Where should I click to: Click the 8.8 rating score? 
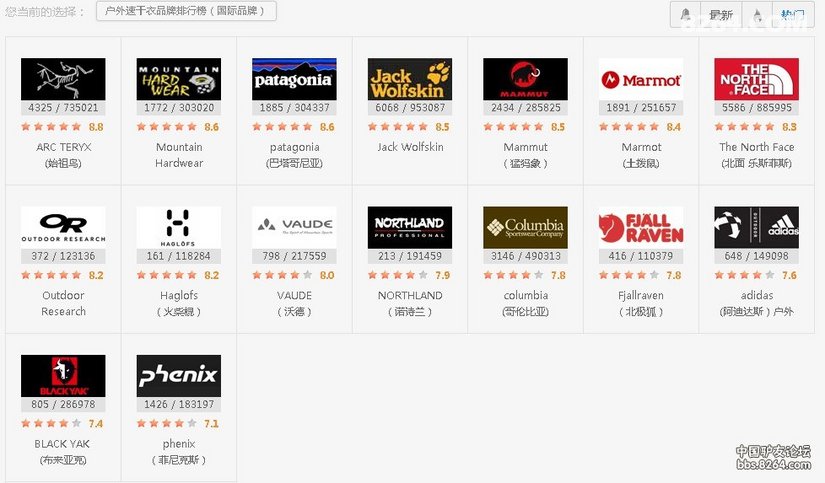96,127
